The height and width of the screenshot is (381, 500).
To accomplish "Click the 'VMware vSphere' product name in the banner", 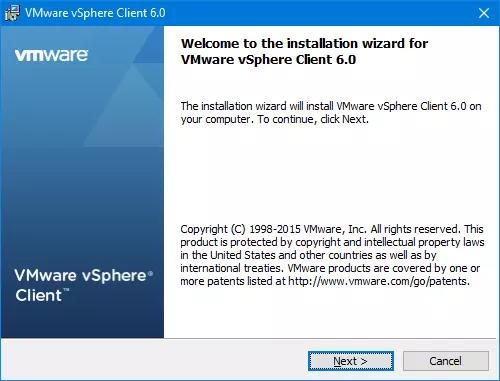I will (80, 276).
